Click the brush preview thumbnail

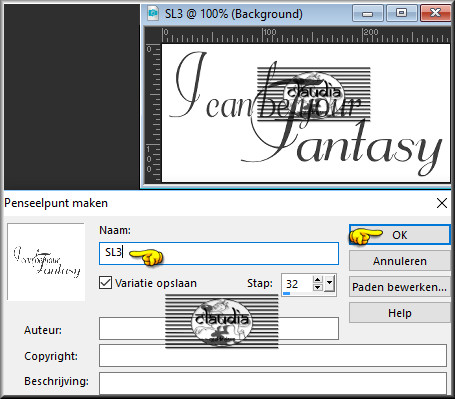pyautogui.click(x=46, y=262)
